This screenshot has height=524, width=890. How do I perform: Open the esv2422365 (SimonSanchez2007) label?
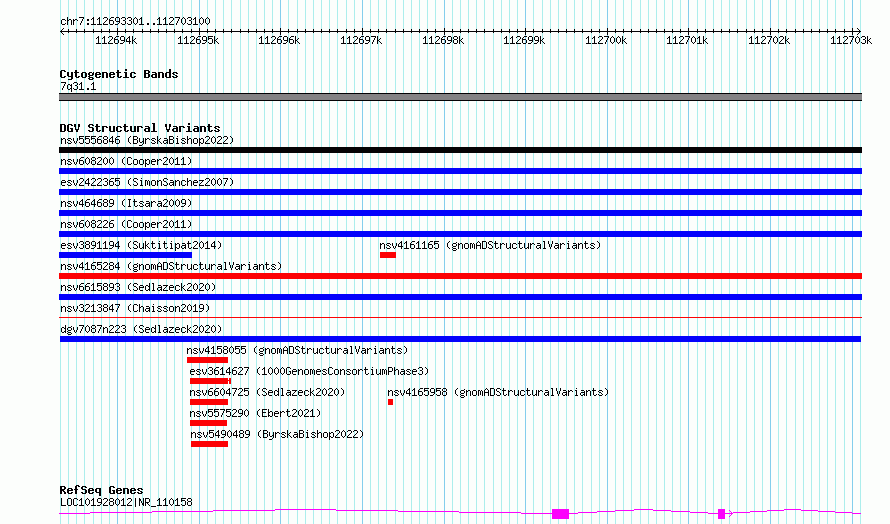click(147, 182)
